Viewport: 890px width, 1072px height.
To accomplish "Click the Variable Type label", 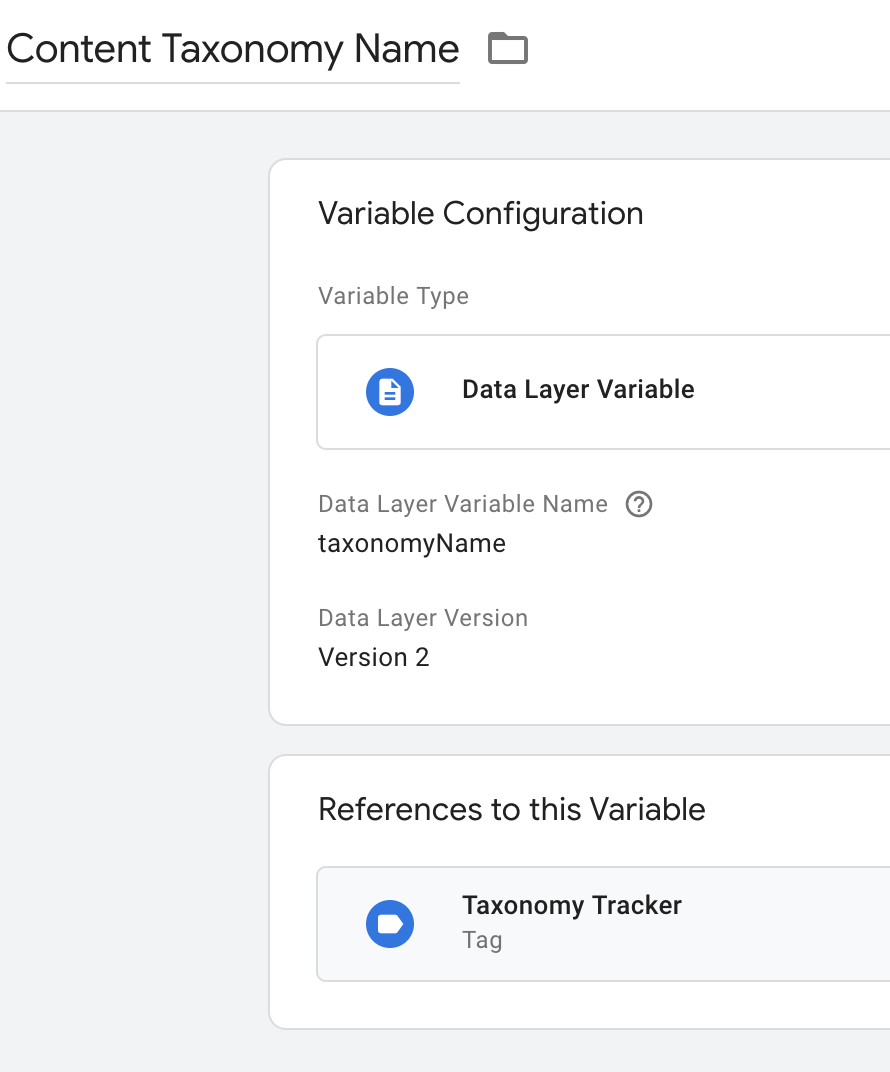I will pyautogui.click(x=393, y=296).
